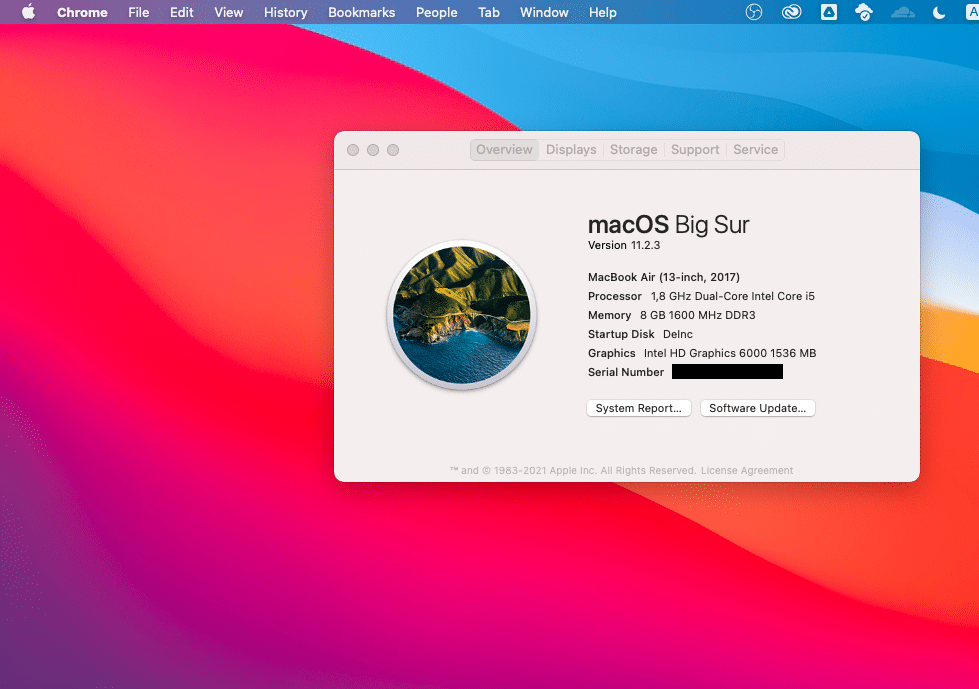Click the cloud checkmark sync status icon

pos(863,12)
